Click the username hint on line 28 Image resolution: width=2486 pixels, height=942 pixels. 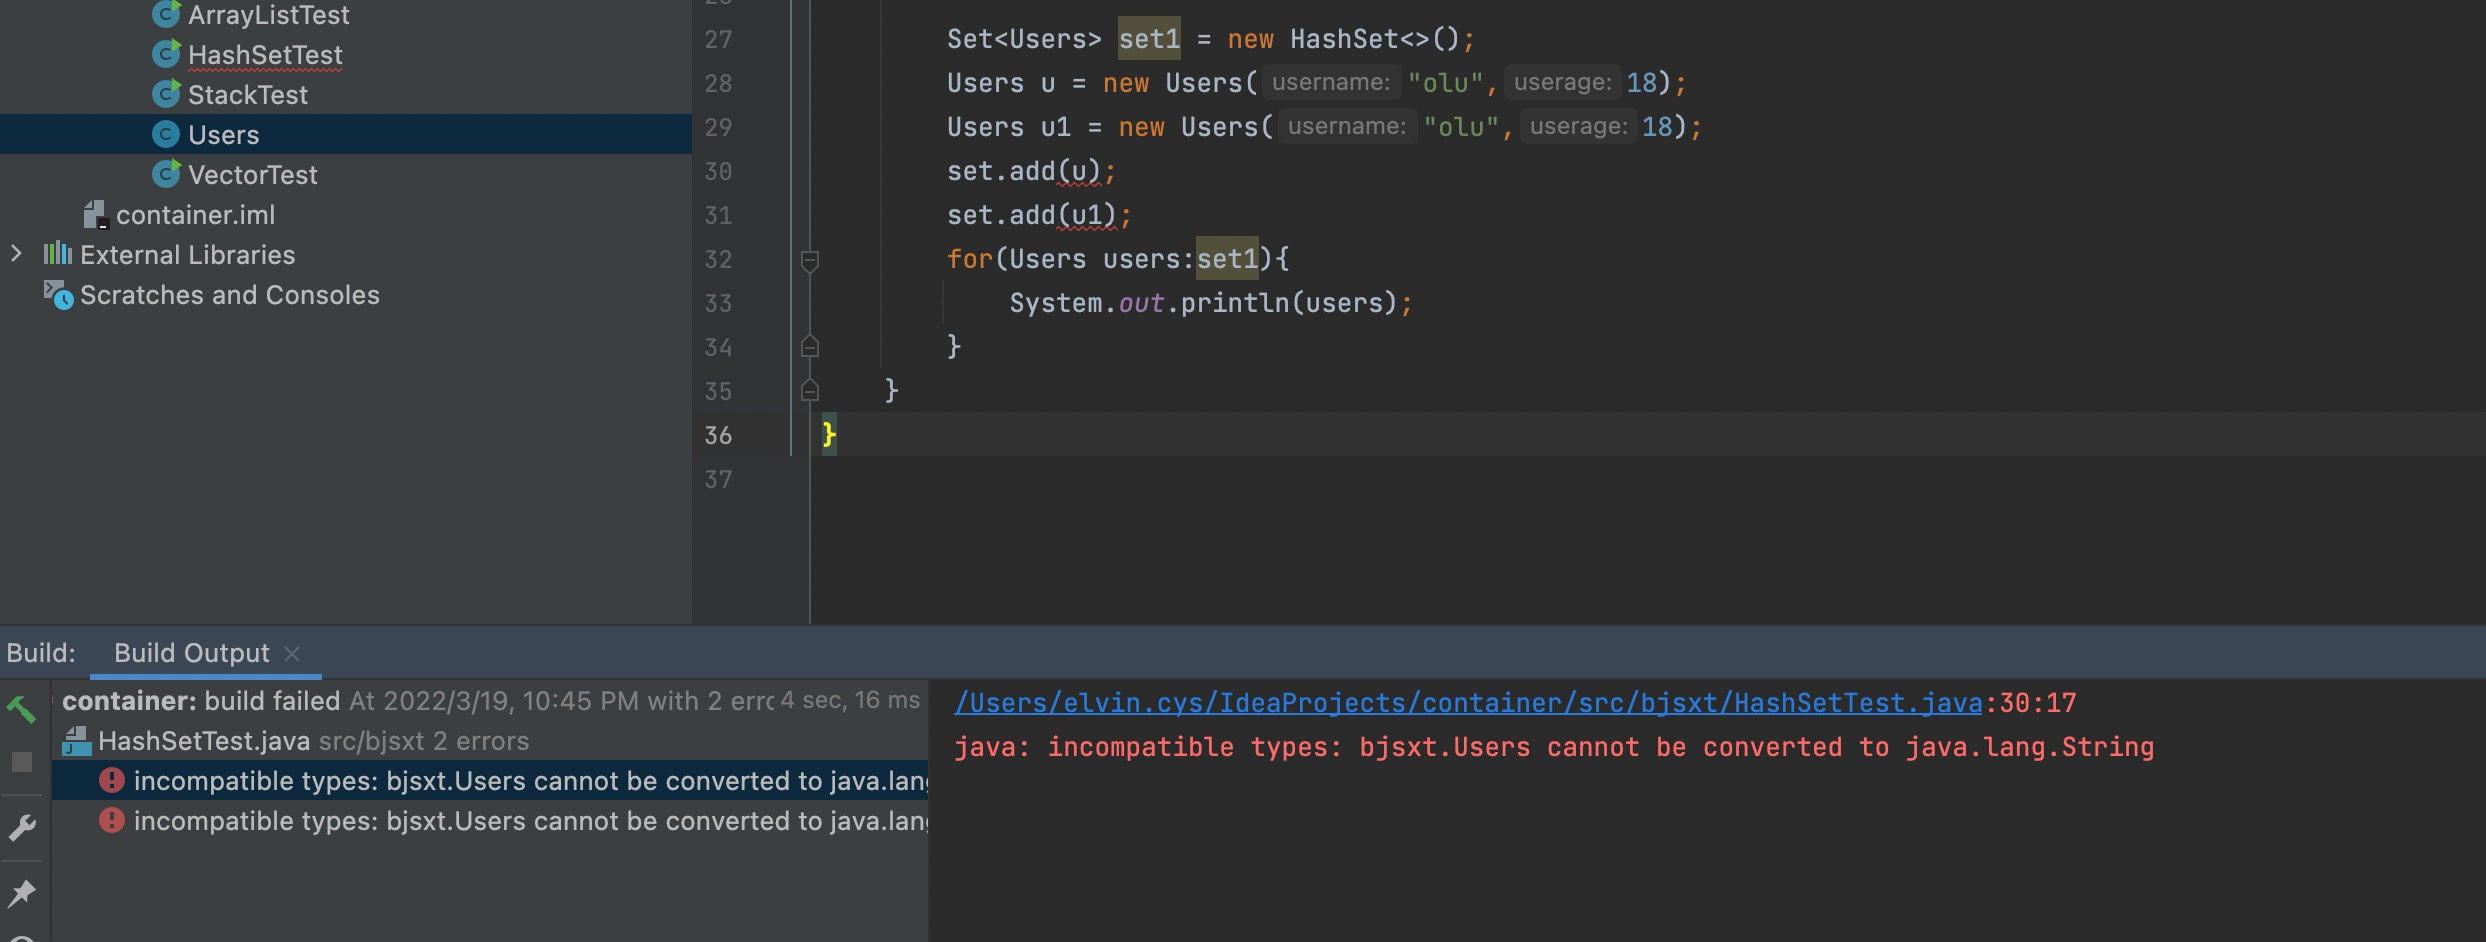1330,82
